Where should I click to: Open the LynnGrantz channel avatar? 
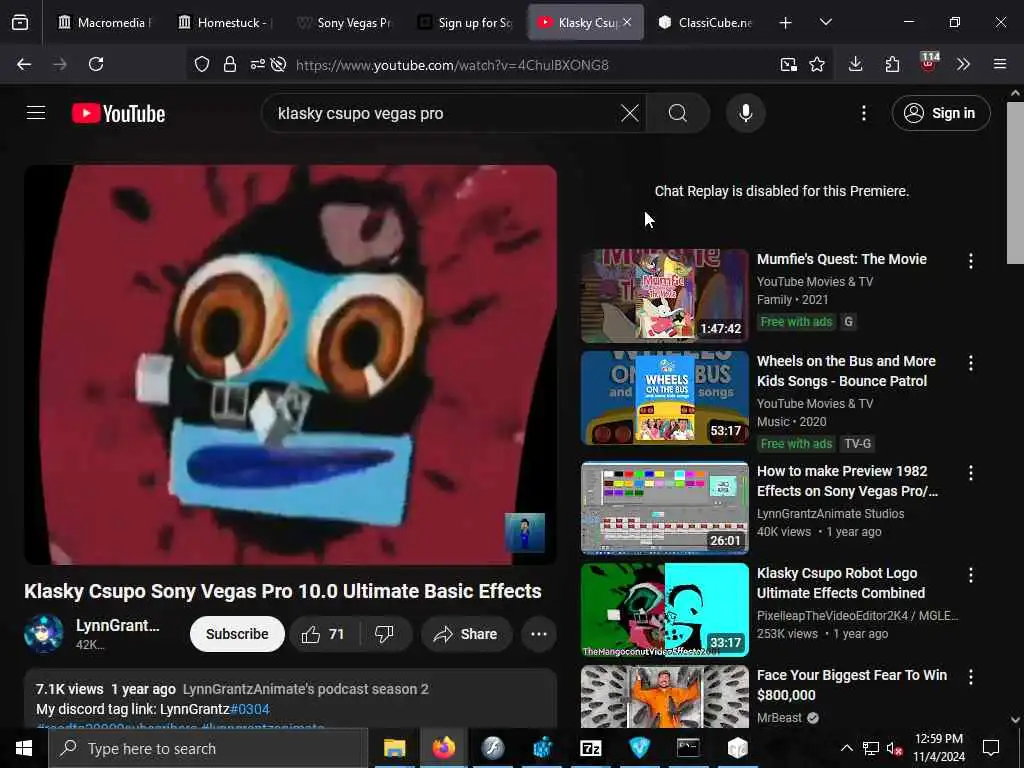pos(44,633)
